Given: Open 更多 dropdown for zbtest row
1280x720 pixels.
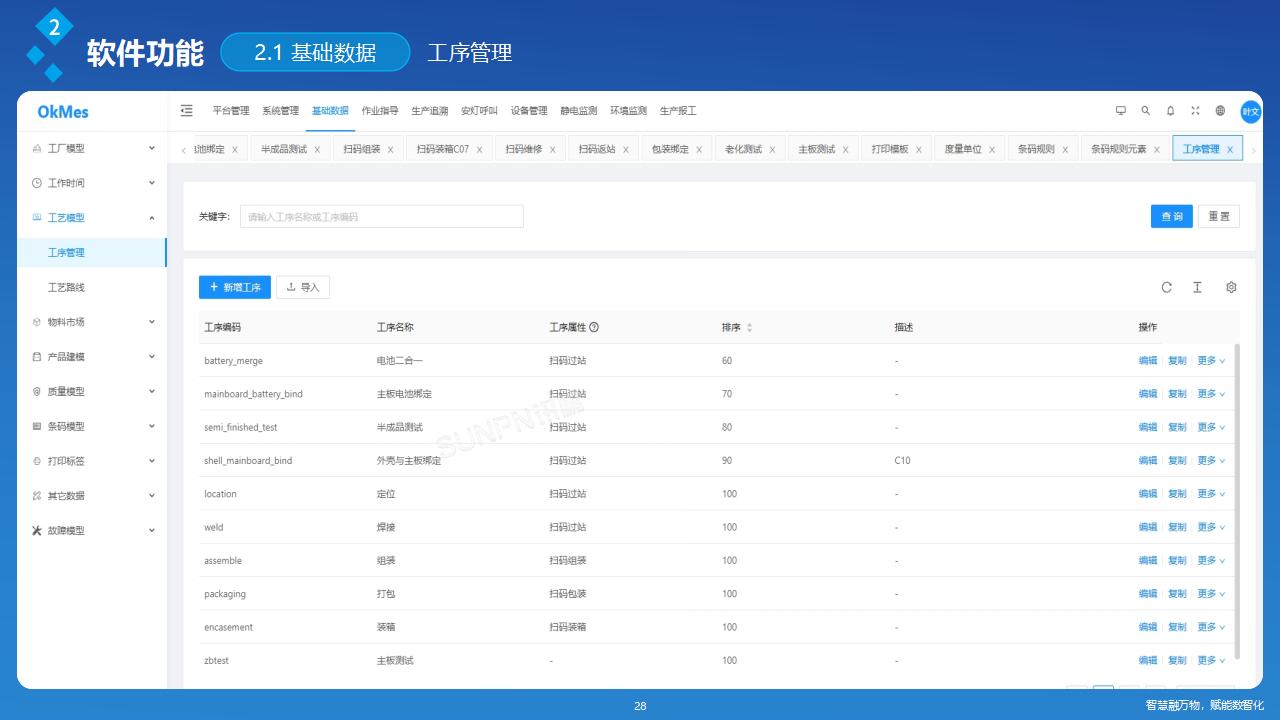Looking at the screenshot, I should click(1211, 661).
